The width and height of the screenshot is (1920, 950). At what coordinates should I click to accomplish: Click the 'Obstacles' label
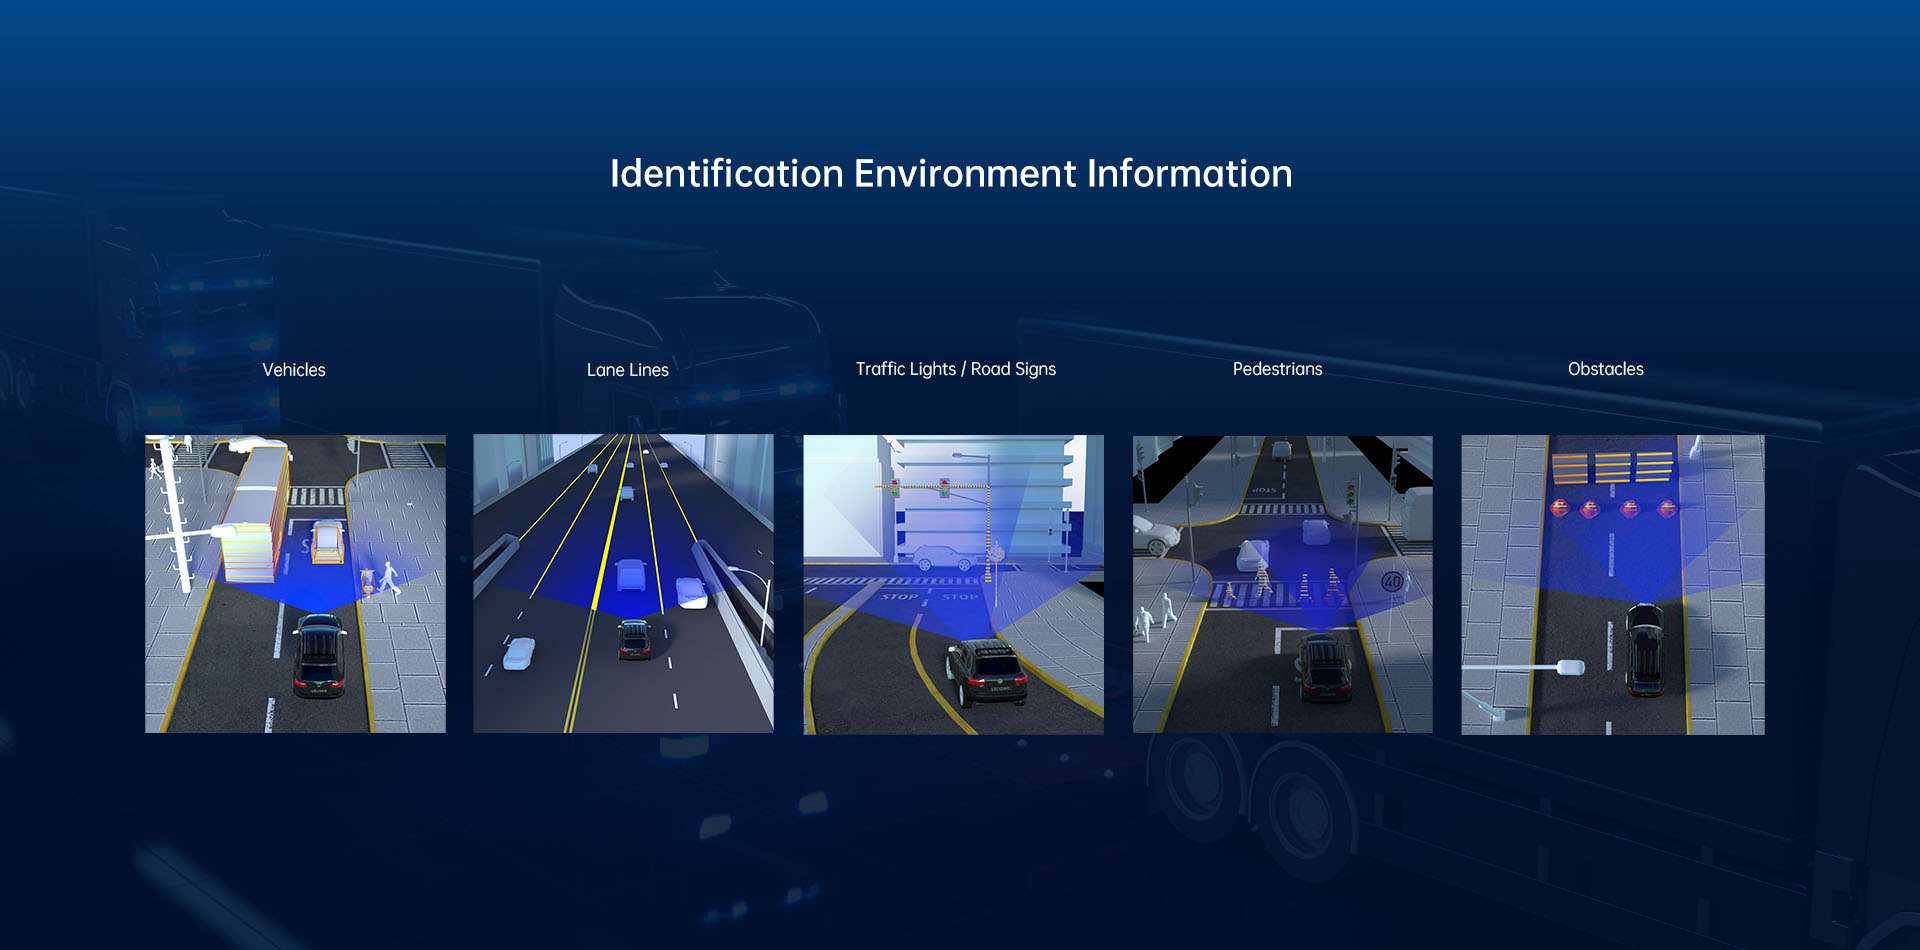(x=1606, y=369)
